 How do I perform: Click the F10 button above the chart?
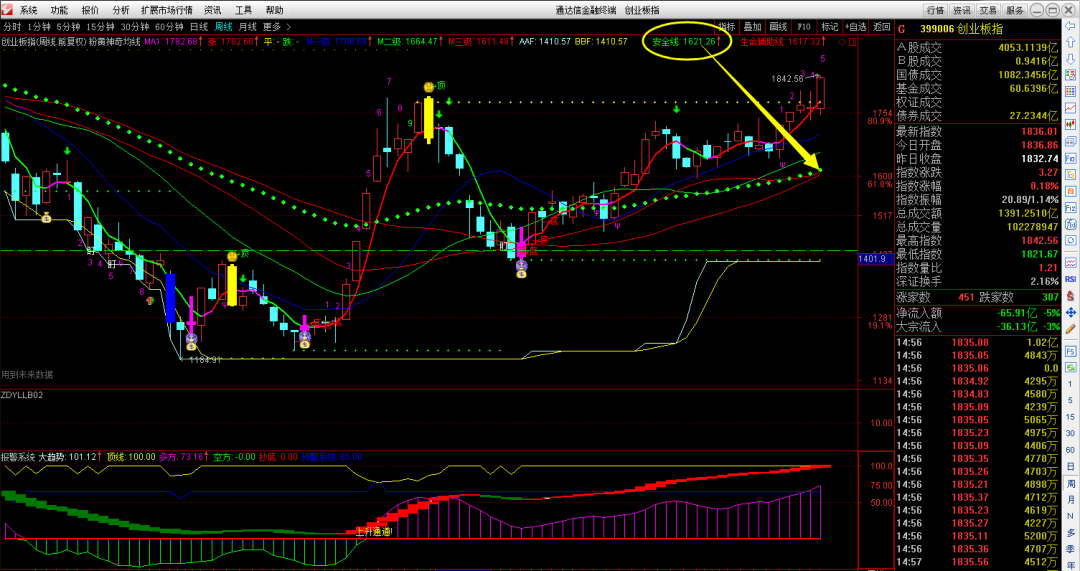(804, 27)
